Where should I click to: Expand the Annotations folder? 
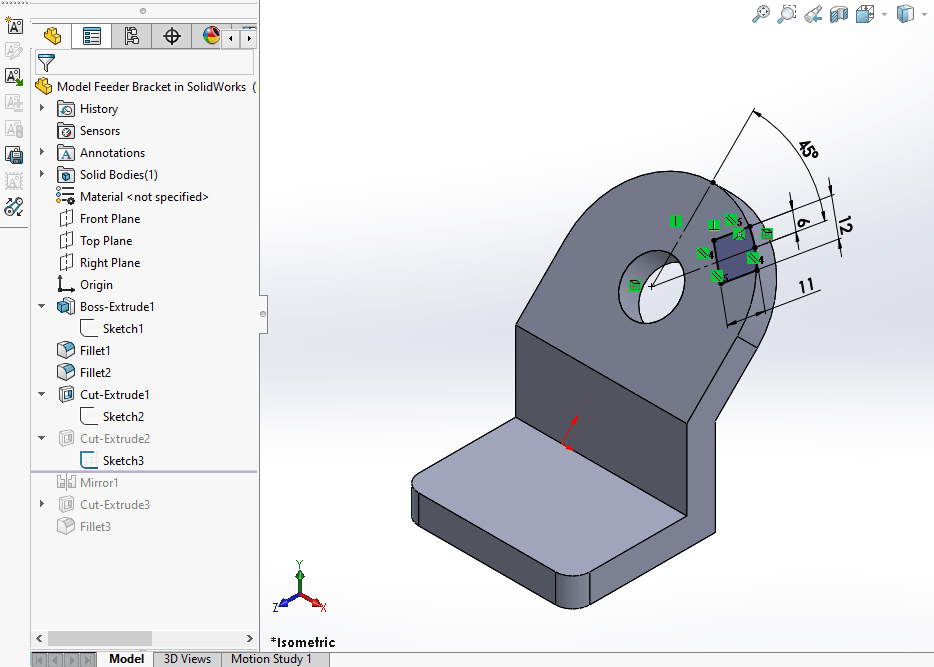coord(41,152)
